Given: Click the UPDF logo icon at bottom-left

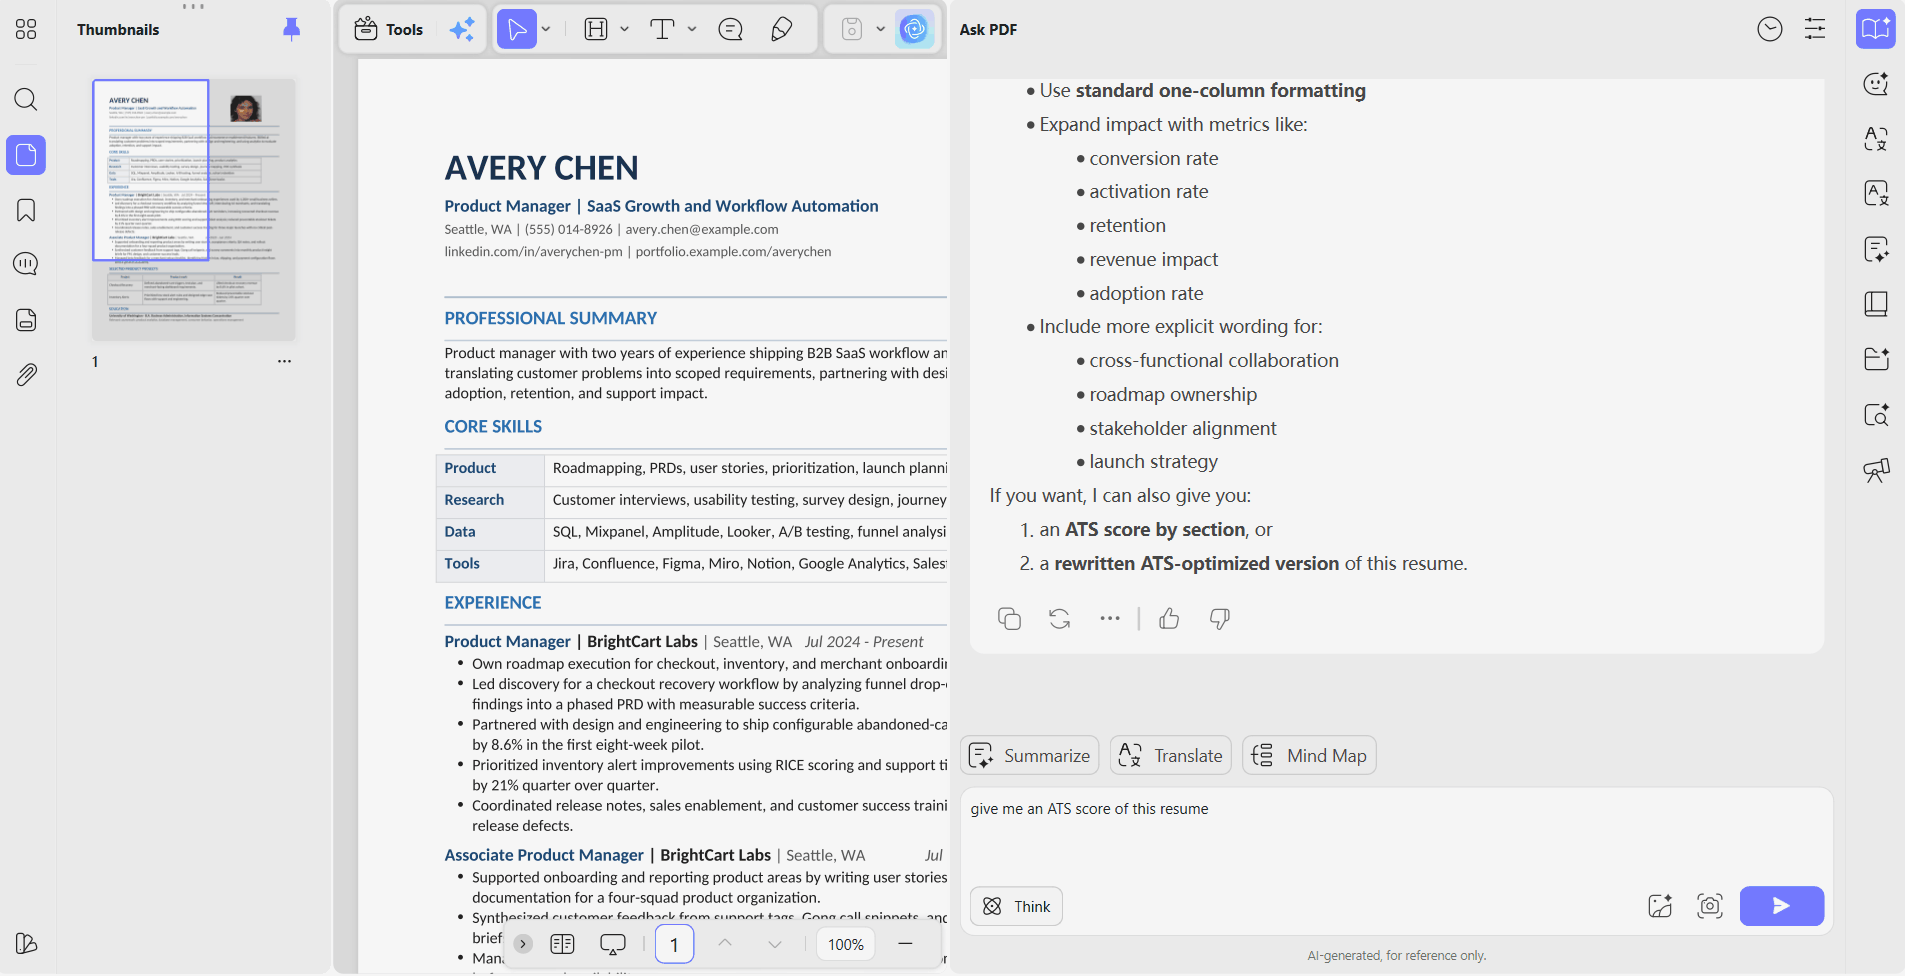Looking at the screenshot, I should tap(26, 943).
